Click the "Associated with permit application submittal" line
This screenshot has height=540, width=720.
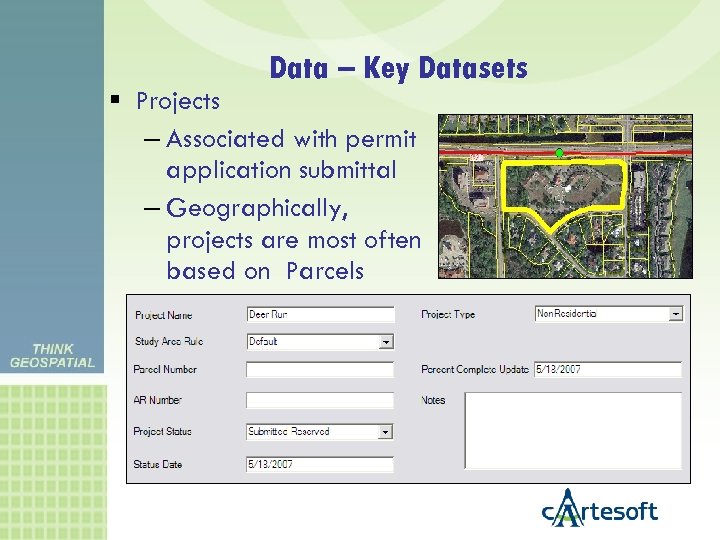(291, 155)
